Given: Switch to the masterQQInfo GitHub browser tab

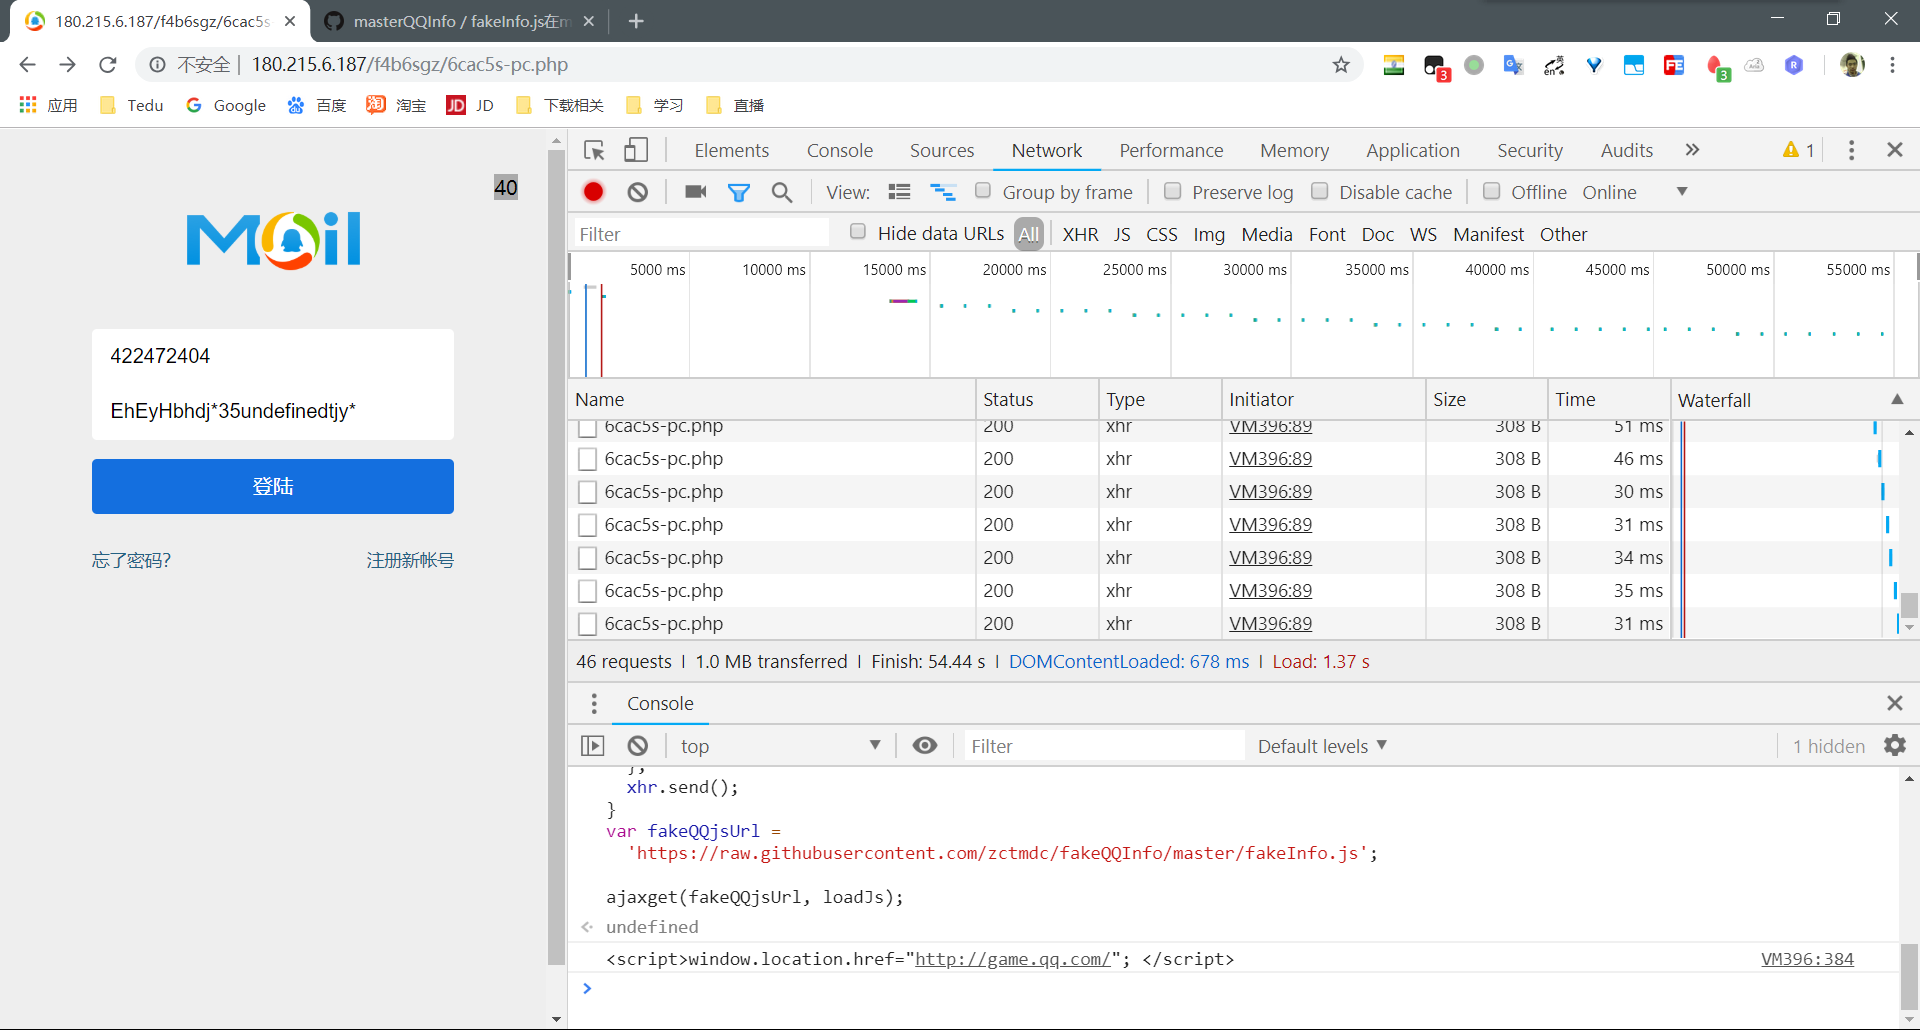Looking at the screenshot, I should click(x=460, y=21).
